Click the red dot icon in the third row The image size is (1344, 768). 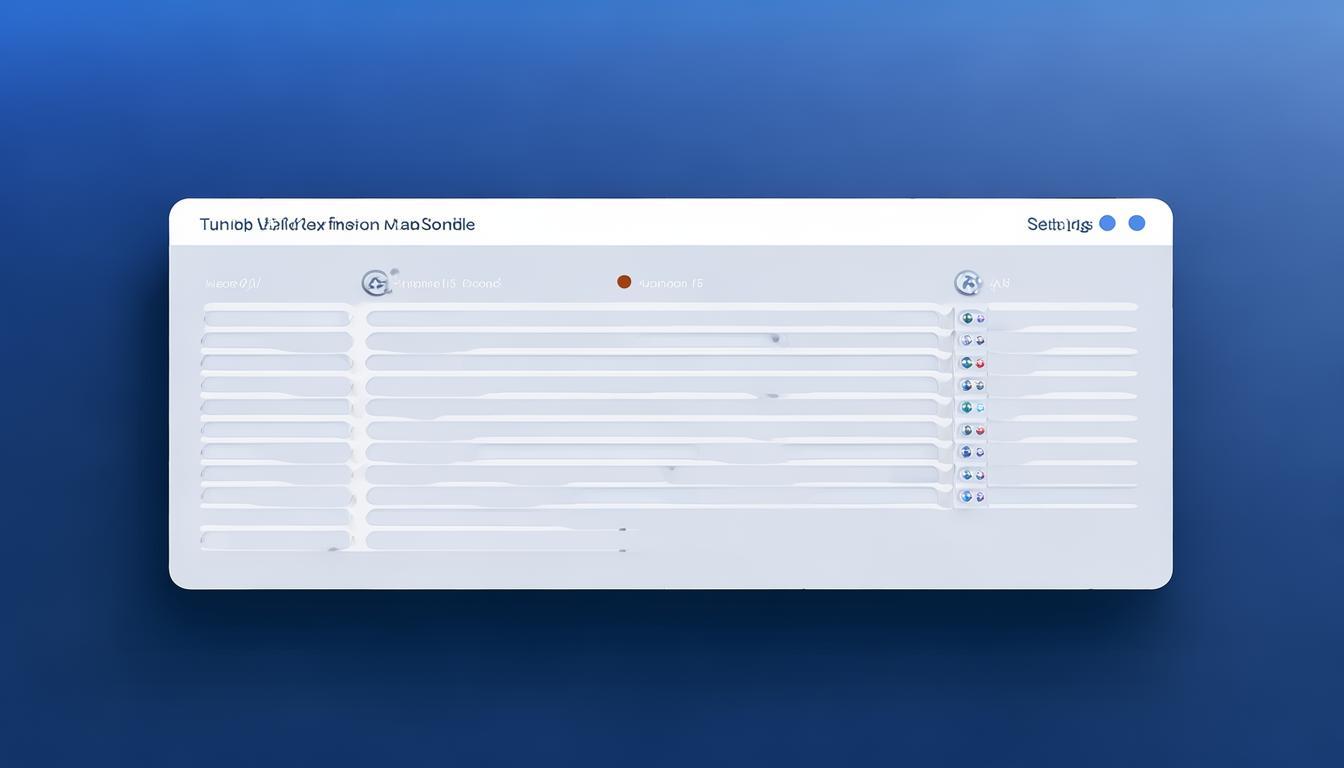tap(980, 363)
